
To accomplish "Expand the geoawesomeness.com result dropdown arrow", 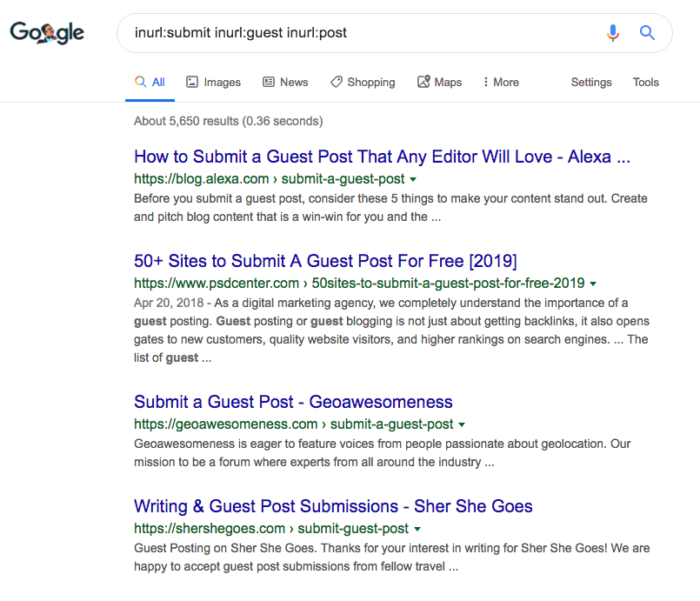I will coord(462,425).
